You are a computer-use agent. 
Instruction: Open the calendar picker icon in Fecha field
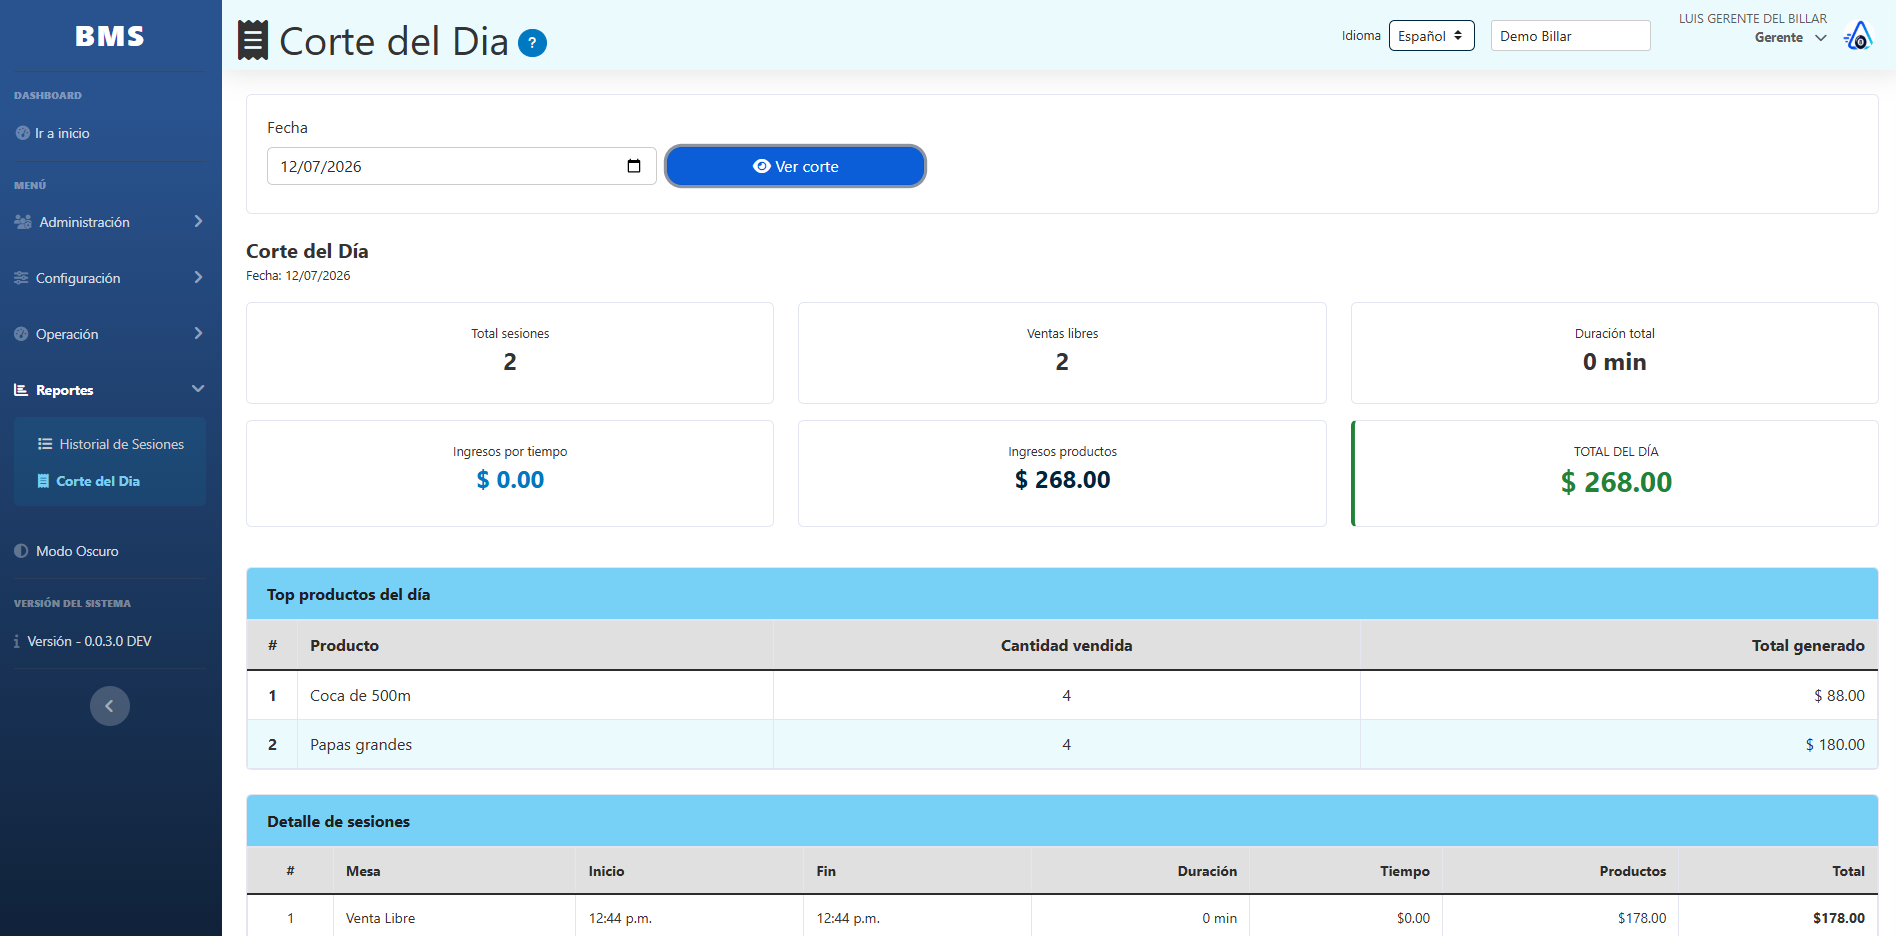pyautogui.click(x=634, y=166)
